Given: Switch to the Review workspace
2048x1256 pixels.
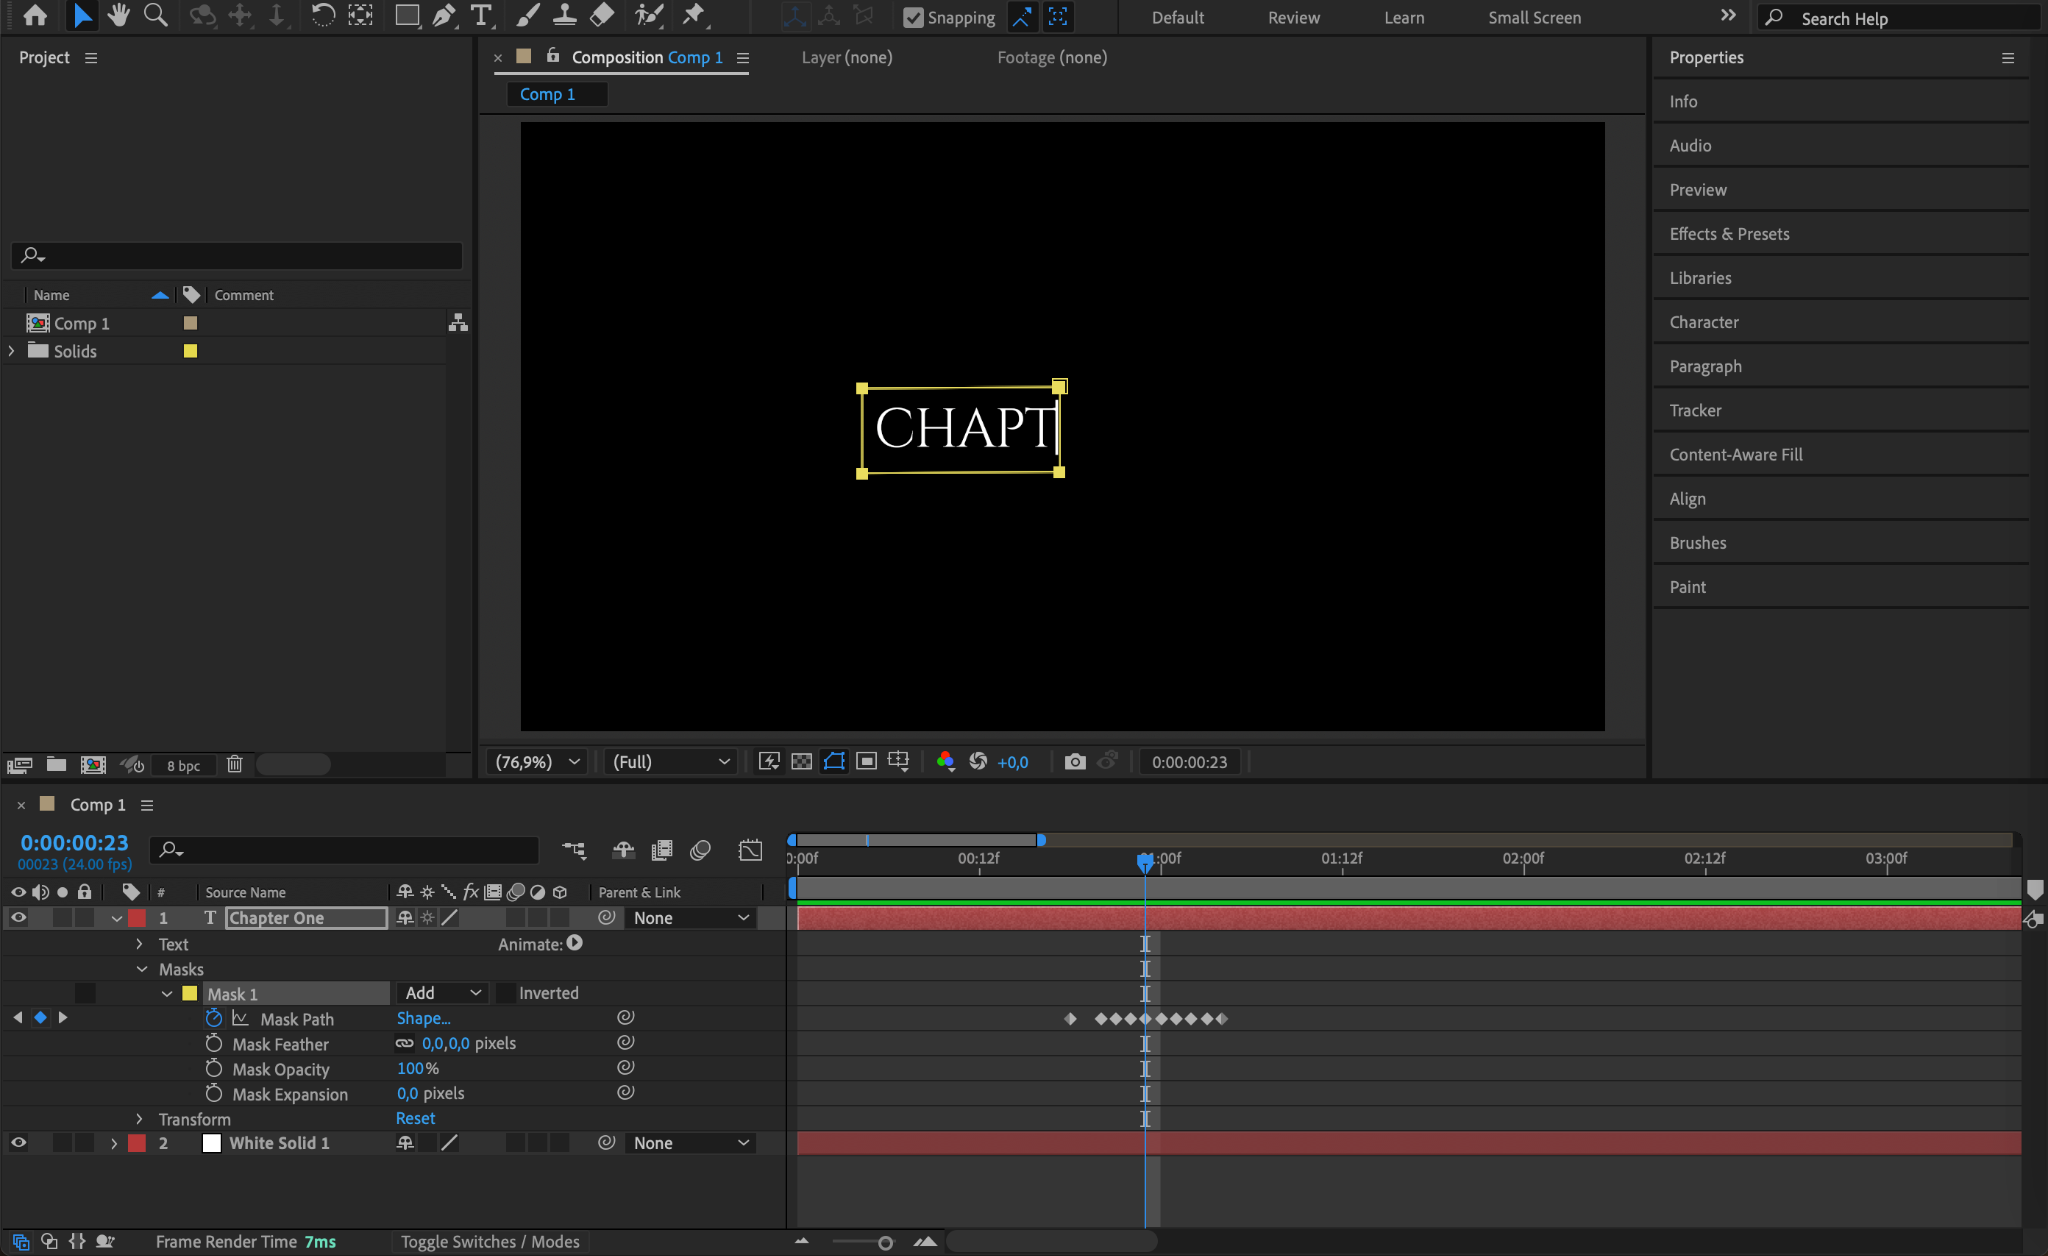Looking at the screenshot, I should click(x=1293, y=17).
